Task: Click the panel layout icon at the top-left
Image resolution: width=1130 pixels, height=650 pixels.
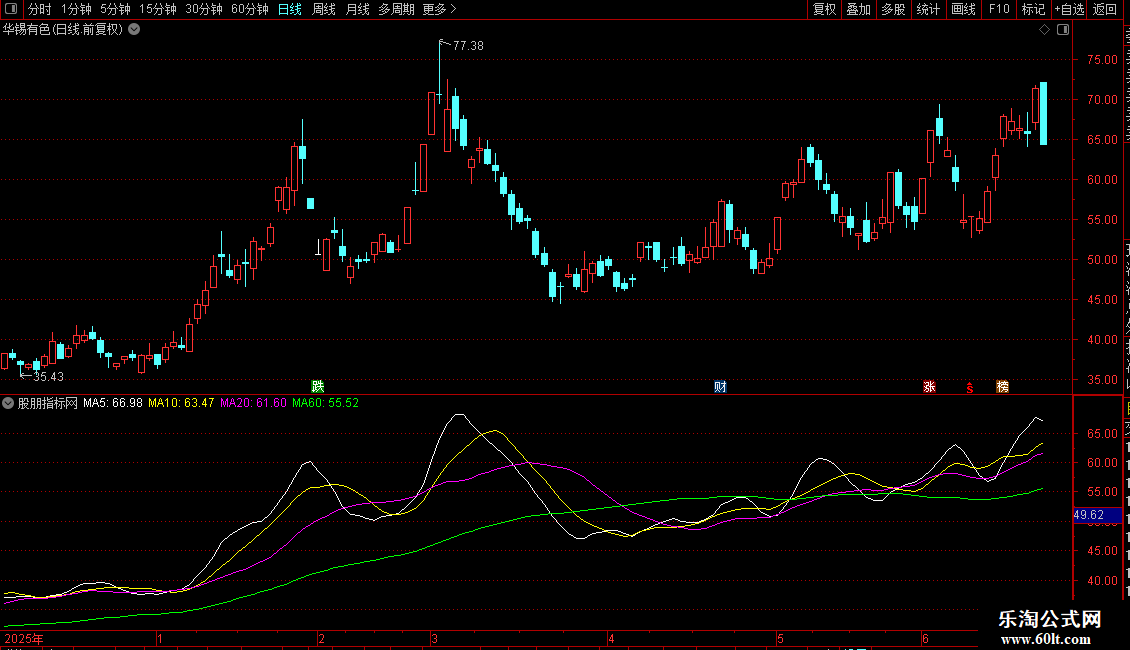Action: (x=11, y=9)
